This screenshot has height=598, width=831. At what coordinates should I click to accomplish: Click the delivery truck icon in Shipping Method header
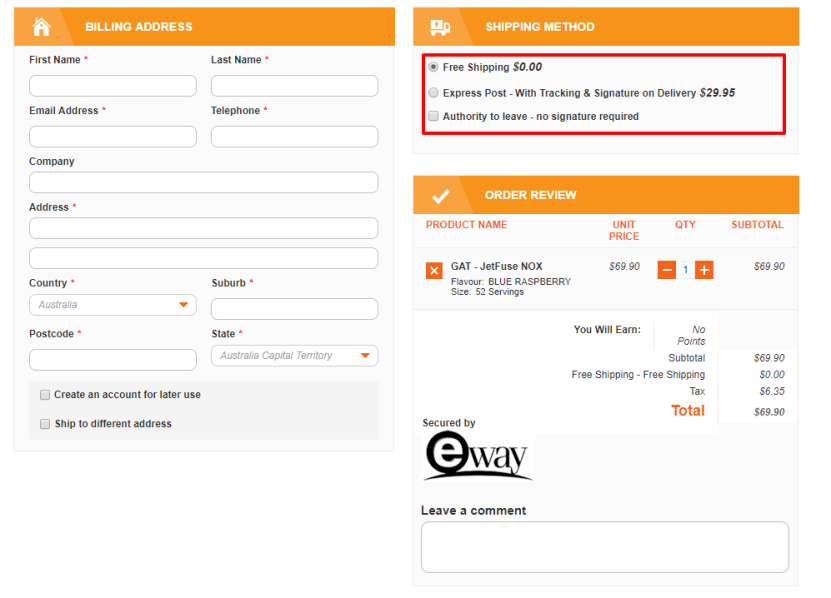coord(440,27)
